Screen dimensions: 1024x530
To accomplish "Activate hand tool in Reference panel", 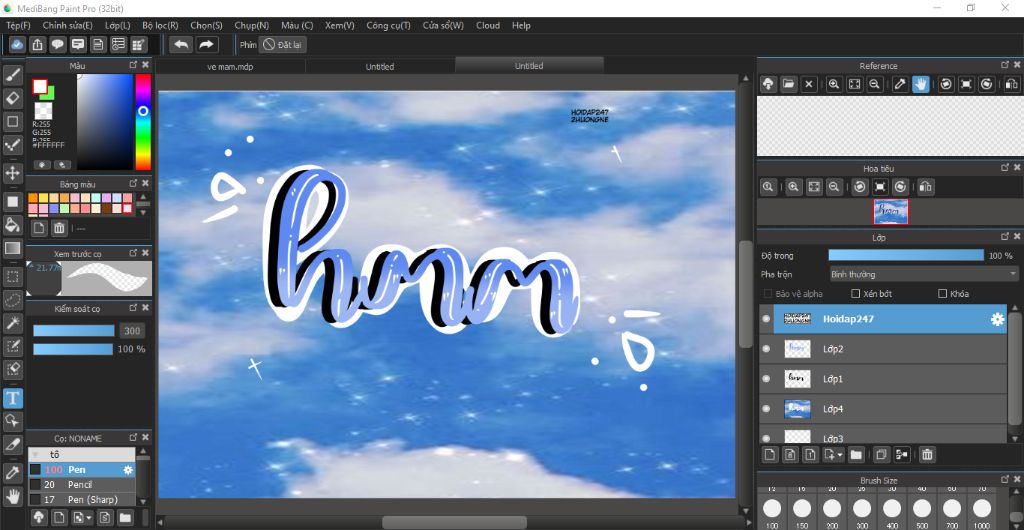I will (921, 84).
